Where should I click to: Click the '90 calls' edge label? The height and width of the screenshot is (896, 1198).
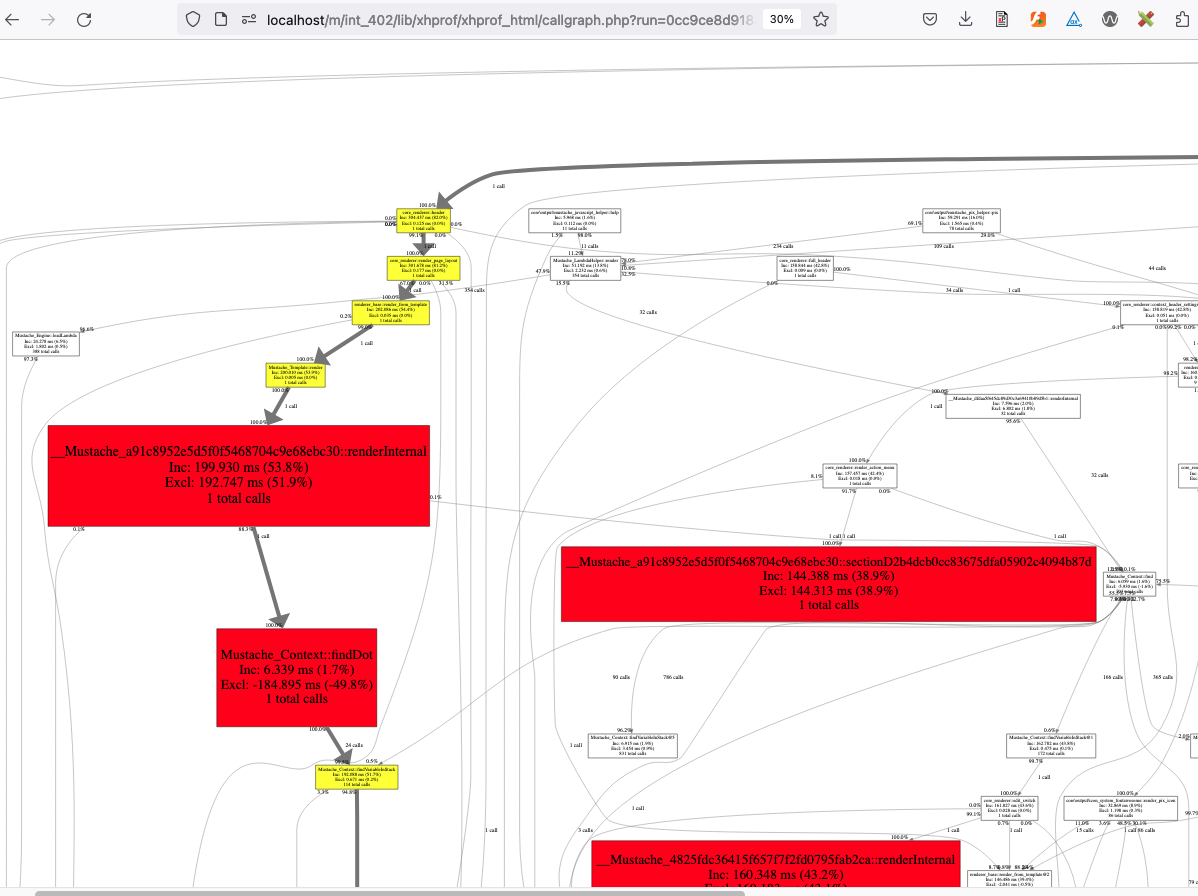tap(621, 677)
